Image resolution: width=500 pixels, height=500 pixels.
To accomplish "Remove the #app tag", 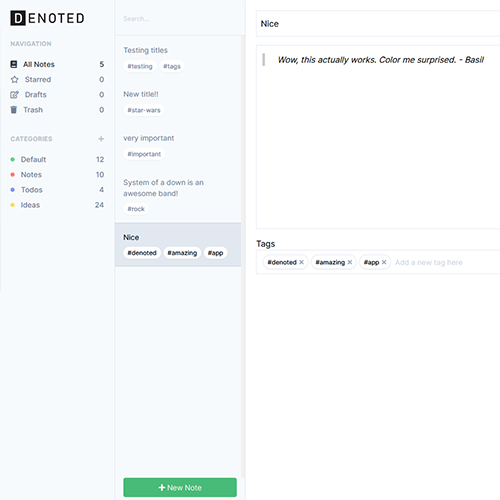I will (x=384, y=262).
